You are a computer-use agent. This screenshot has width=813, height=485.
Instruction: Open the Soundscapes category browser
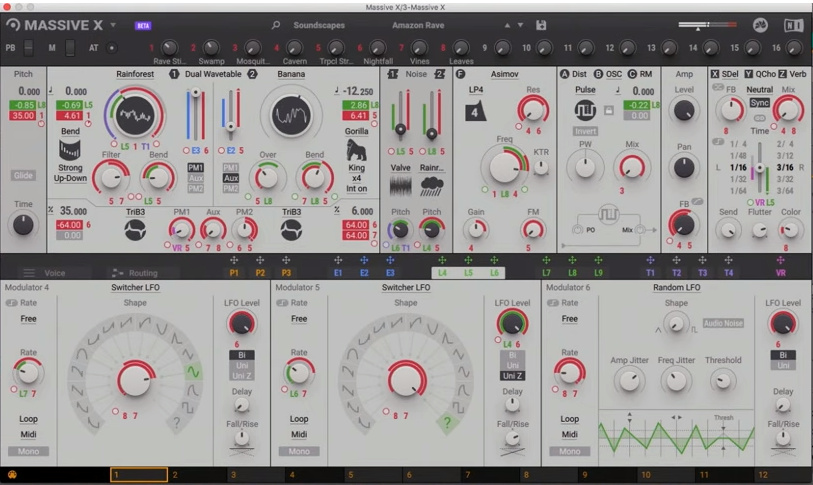pos(319,25)
